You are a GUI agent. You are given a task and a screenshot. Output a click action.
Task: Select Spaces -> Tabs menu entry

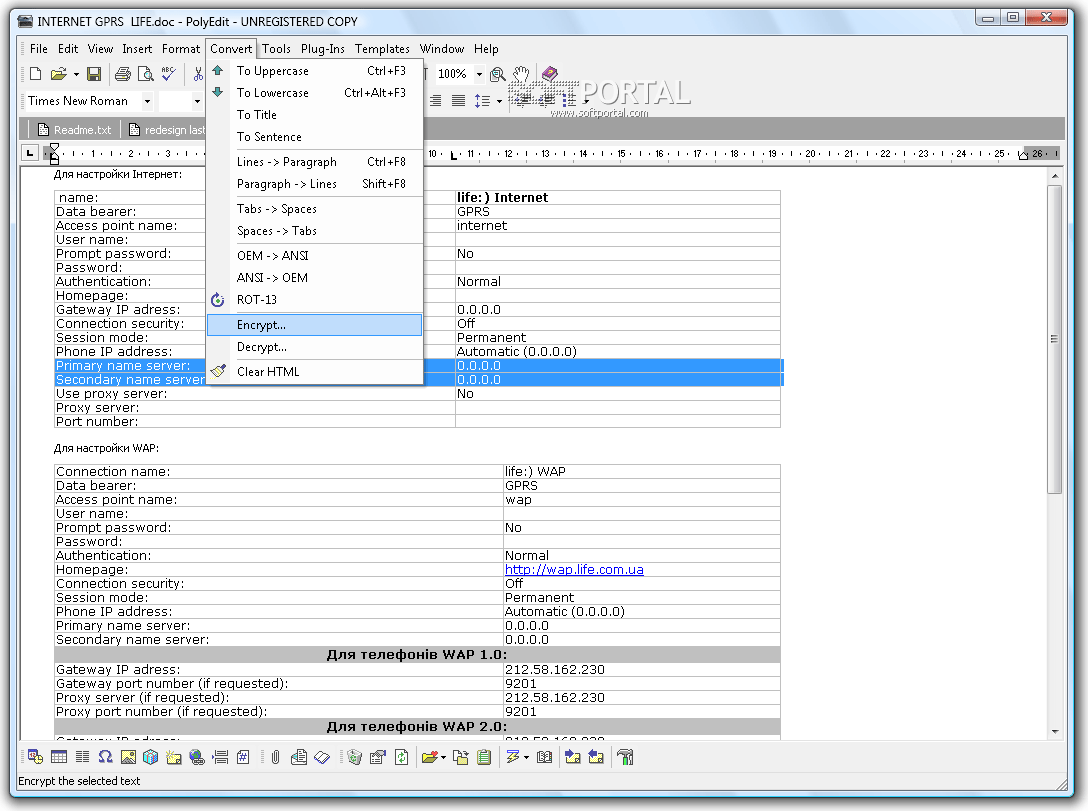click(314, 231)
